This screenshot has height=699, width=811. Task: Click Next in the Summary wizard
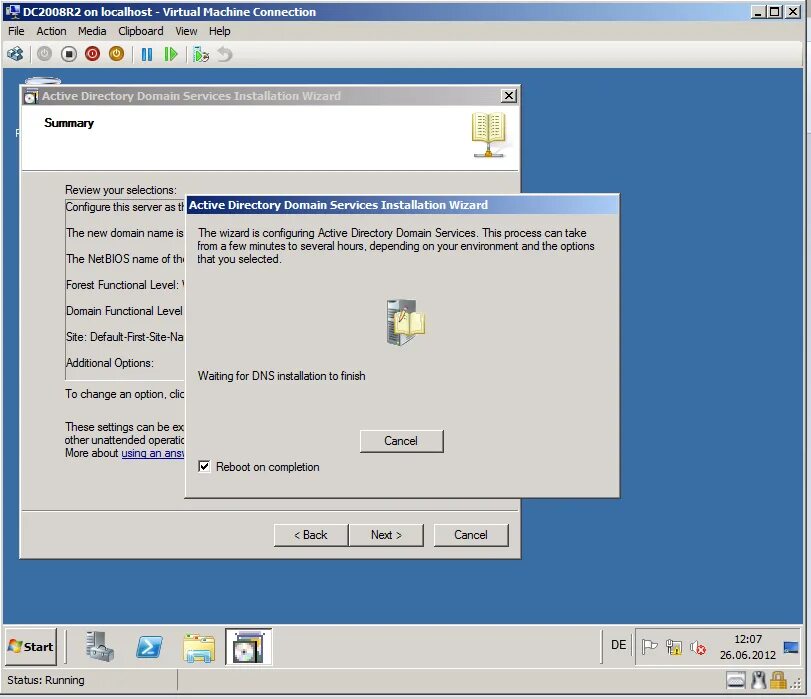386,535
